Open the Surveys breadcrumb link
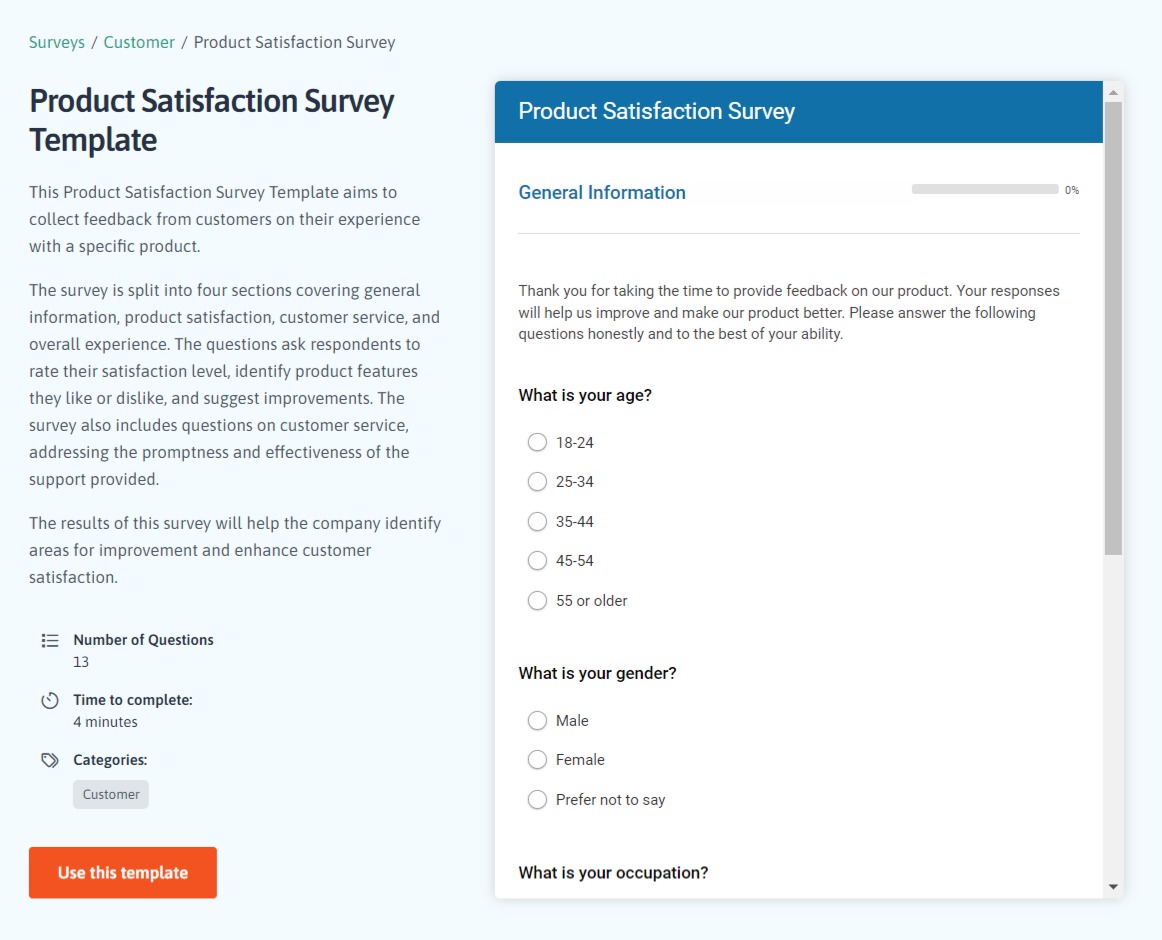 click(x=57, y=42)
